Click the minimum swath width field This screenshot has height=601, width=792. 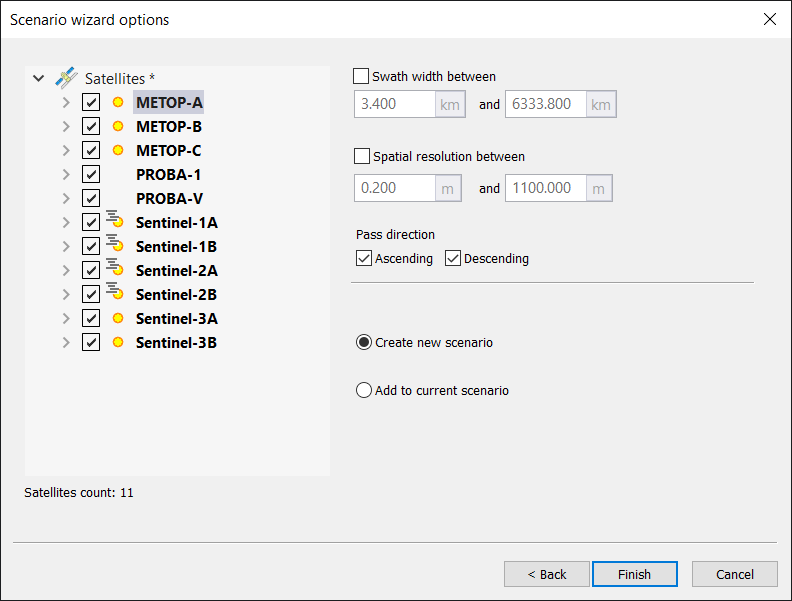coord(394,105)
